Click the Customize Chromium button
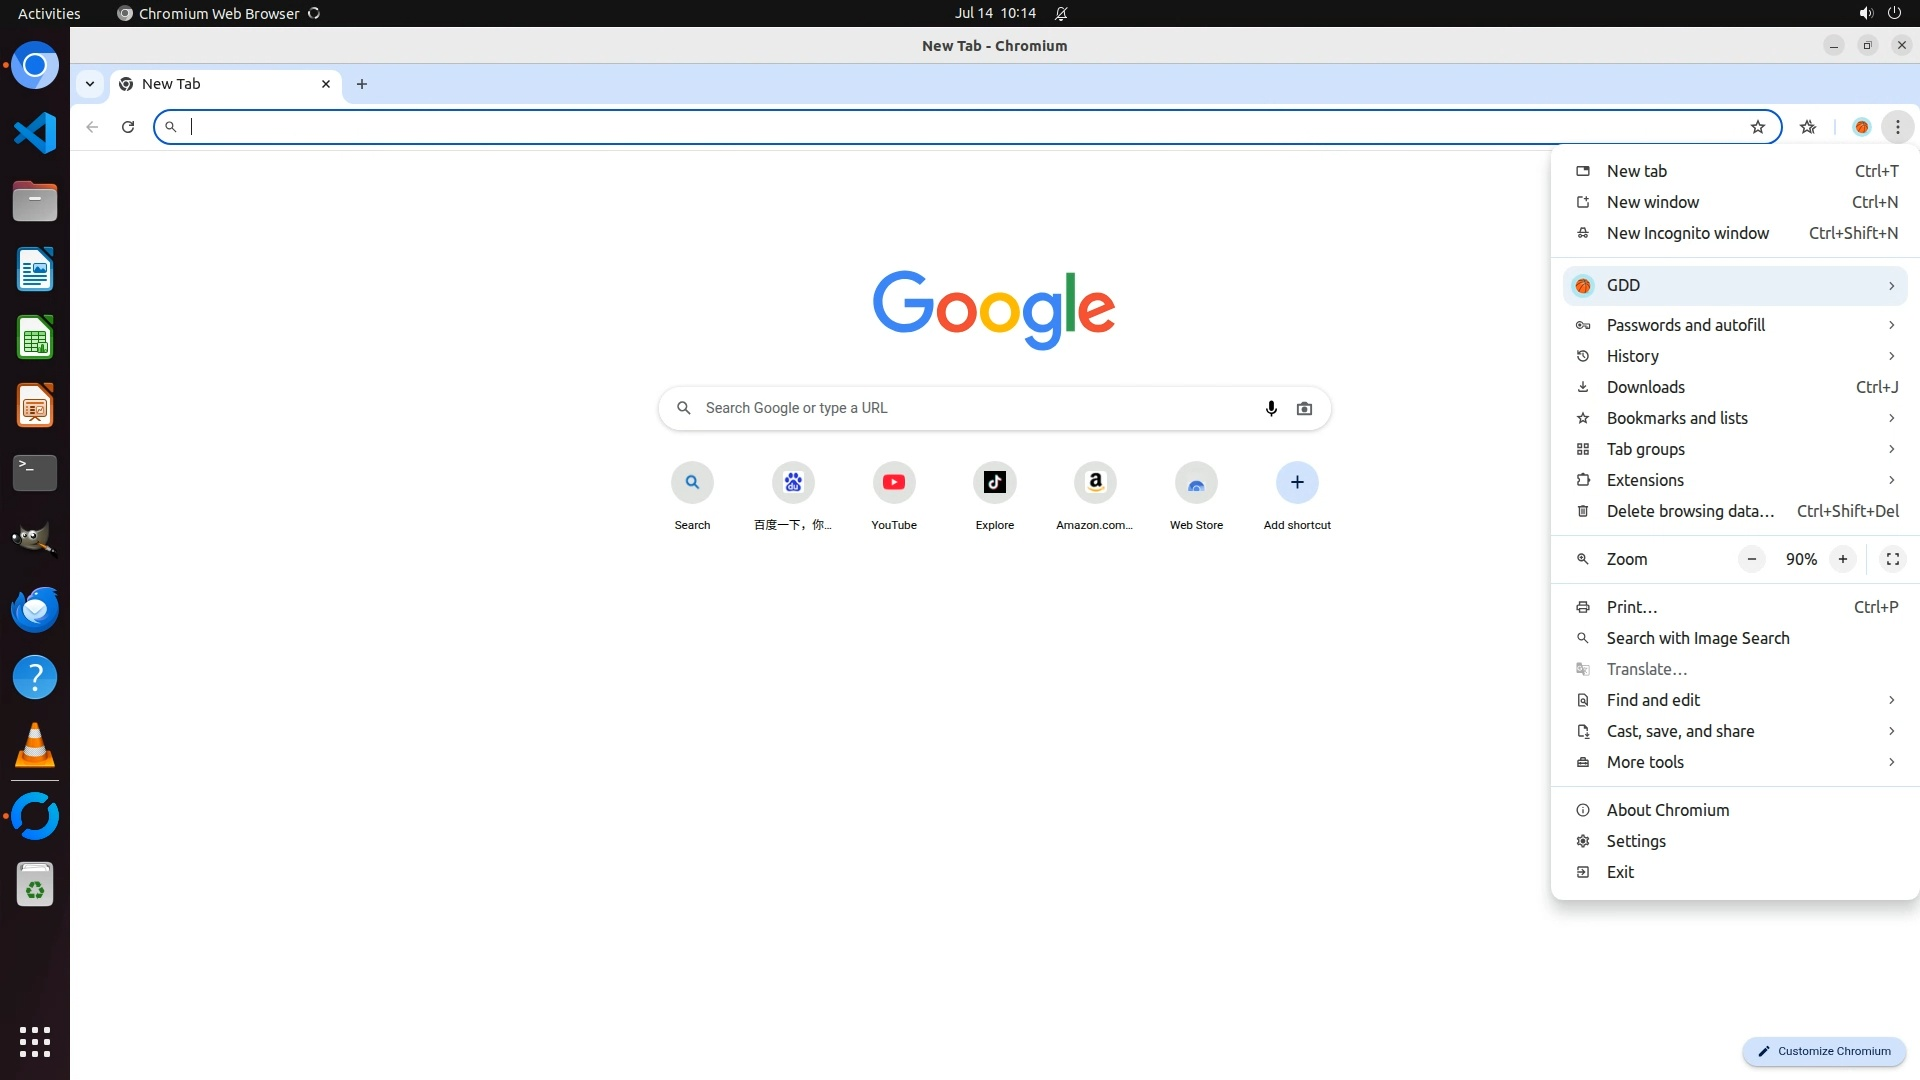 [x=1824, y=1051]
